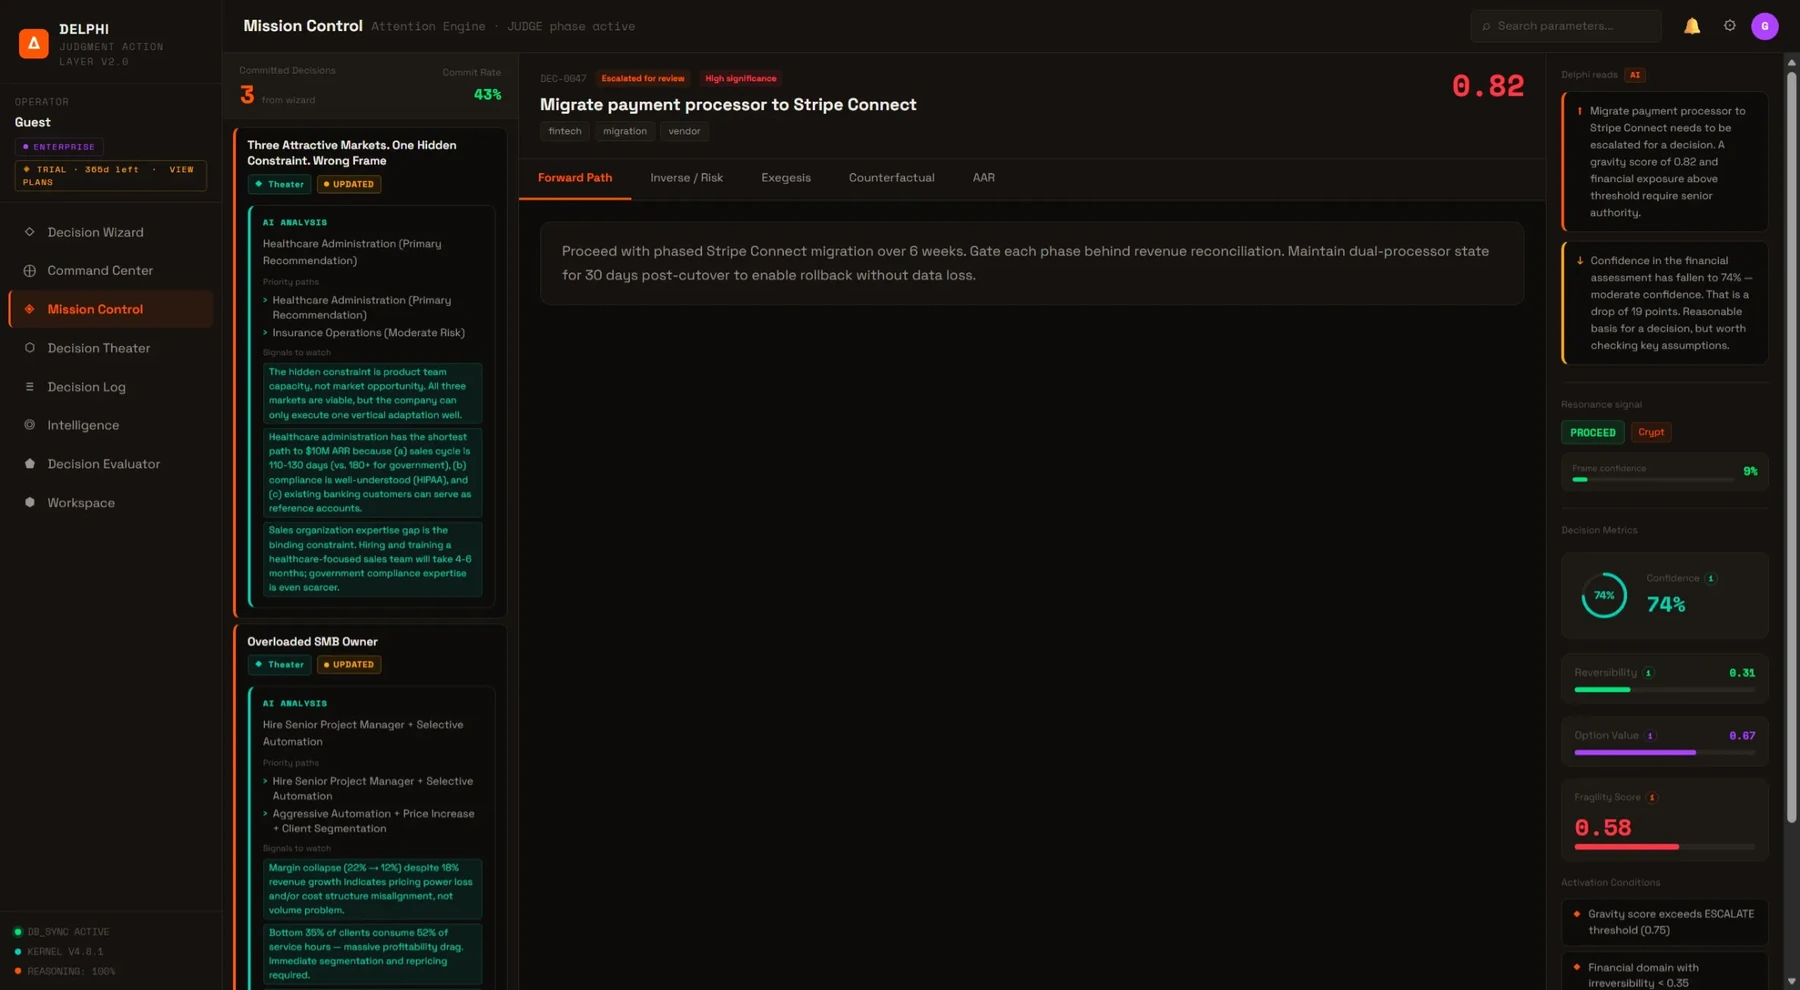Click the Reversibility progress bar
This screenshot has height=990, width=1800.
tap(1664, 690)
